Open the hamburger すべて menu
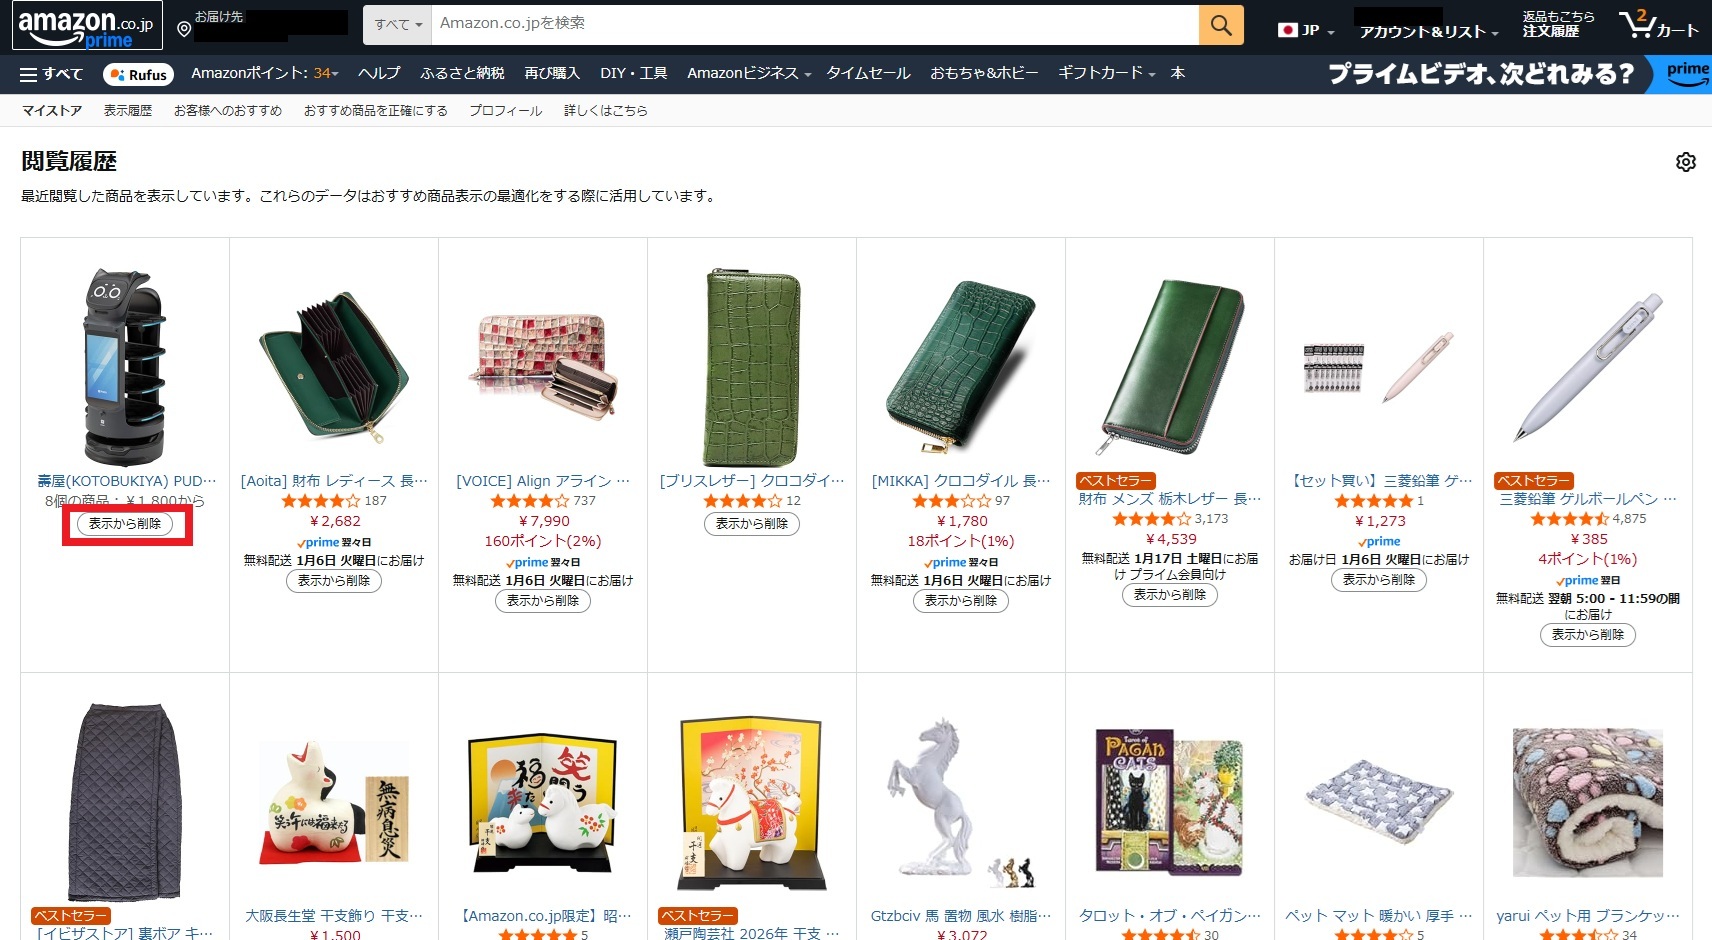 click(x=51, y=74)
